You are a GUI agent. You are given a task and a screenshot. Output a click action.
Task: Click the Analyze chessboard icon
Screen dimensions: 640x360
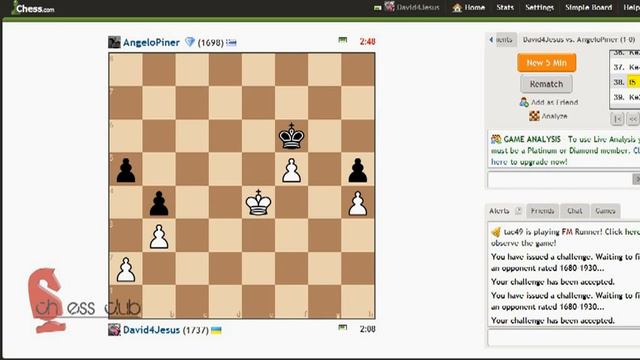tap(534, 116)
